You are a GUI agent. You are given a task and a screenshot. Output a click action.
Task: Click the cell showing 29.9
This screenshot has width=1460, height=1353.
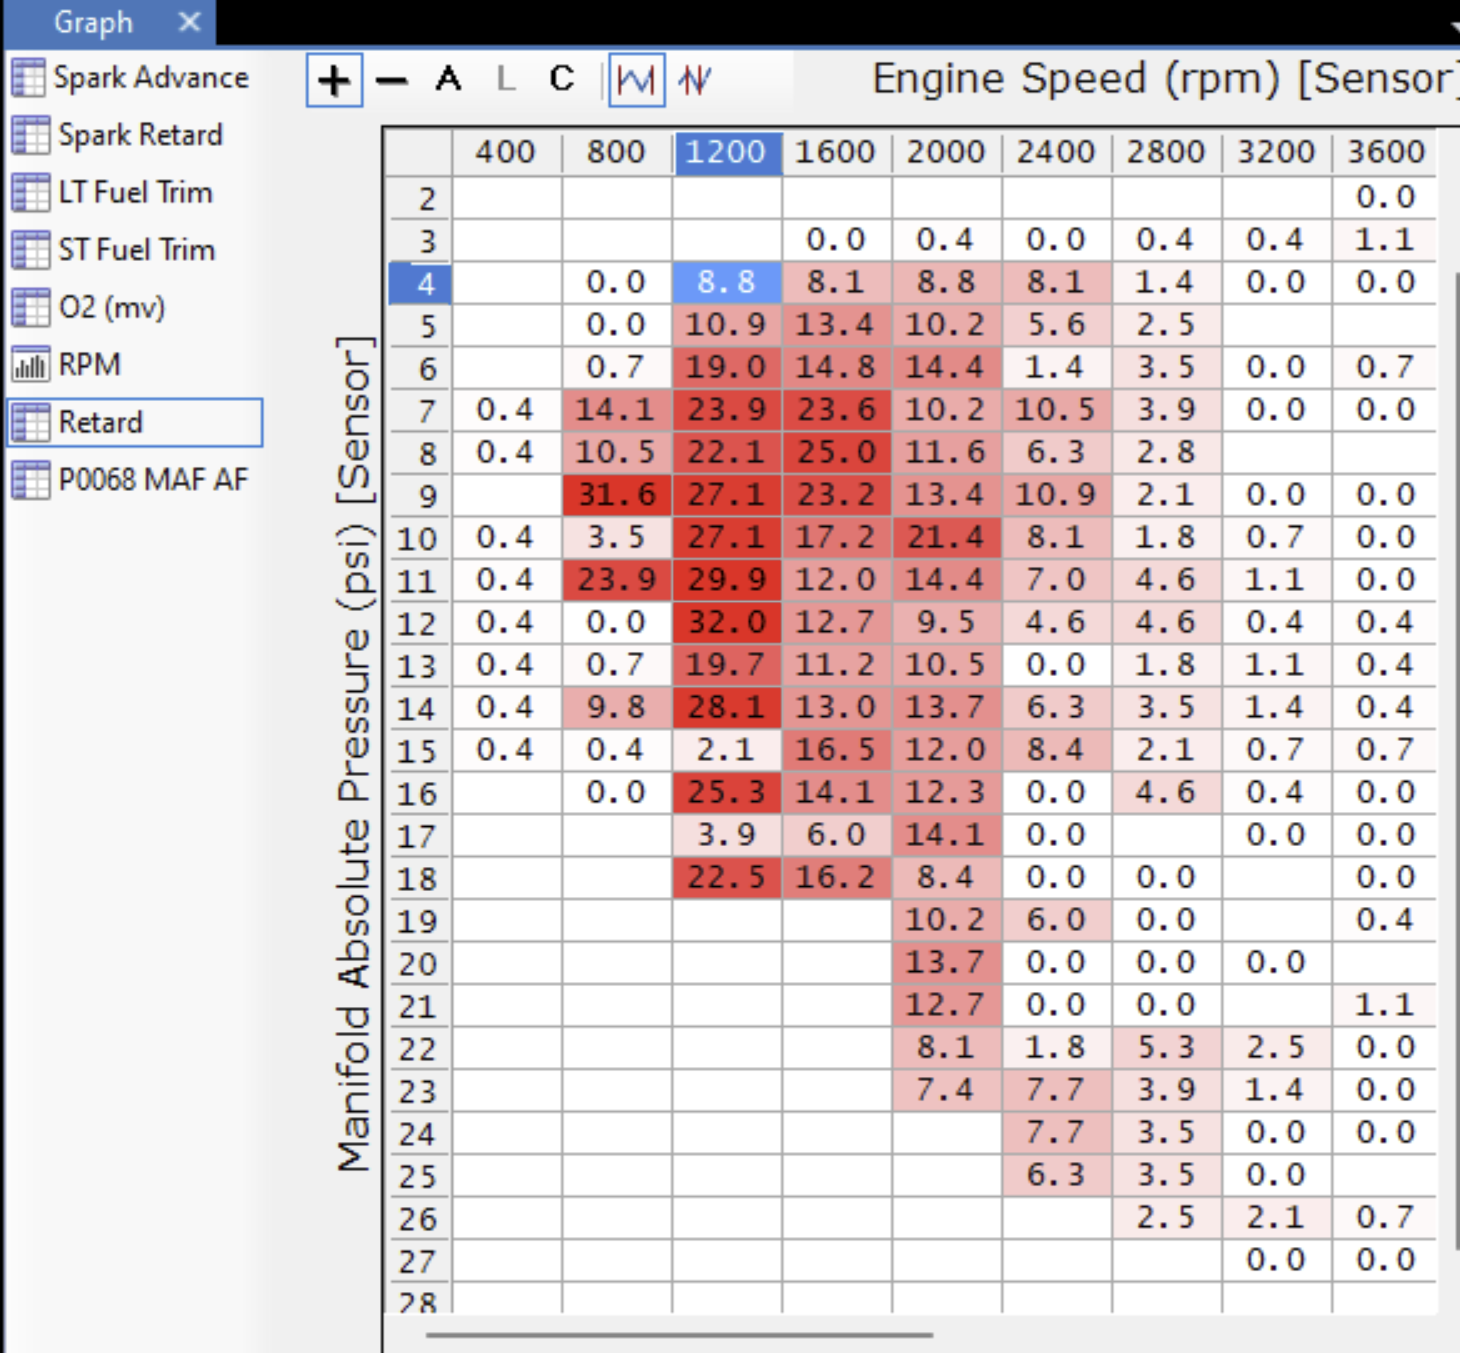(727, 580)
